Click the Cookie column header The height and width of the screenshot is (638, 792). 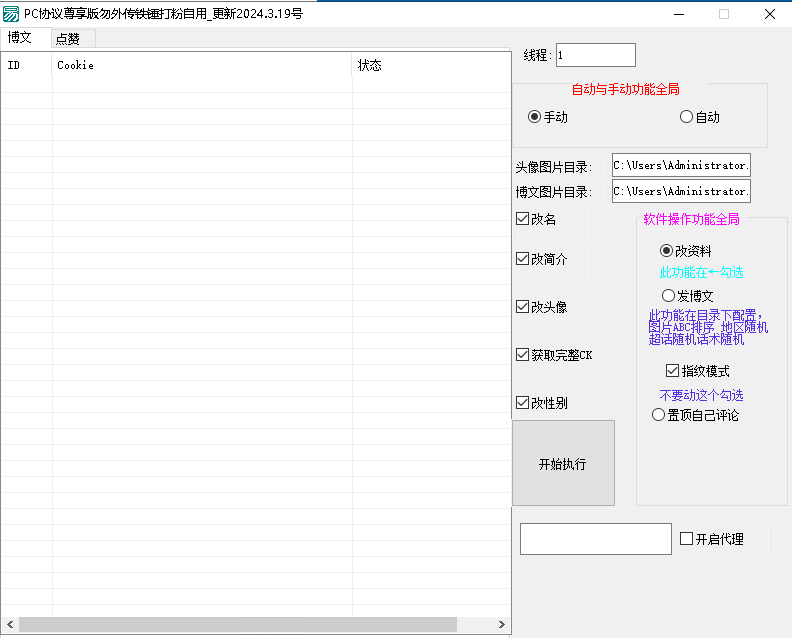[200, 66]
